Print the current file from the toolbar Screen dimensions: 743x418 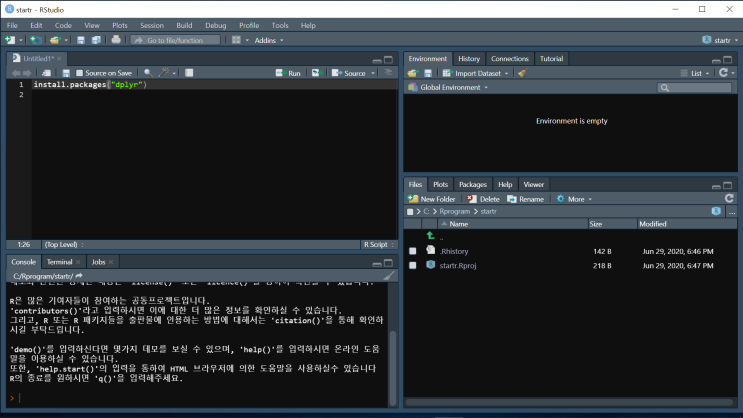coord(116,40)
